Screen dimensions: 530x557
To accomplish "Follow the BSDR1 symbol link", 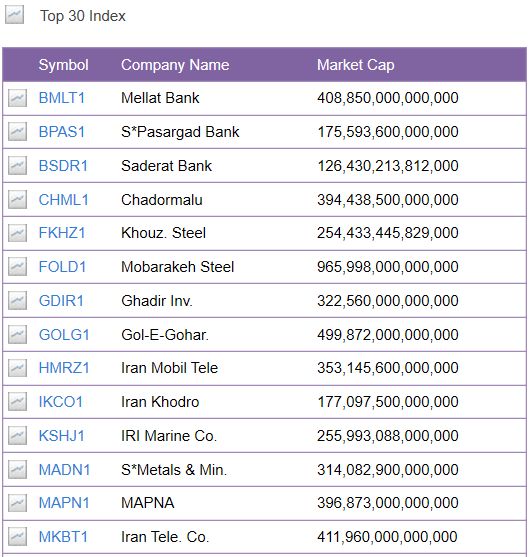I will 63,166.
